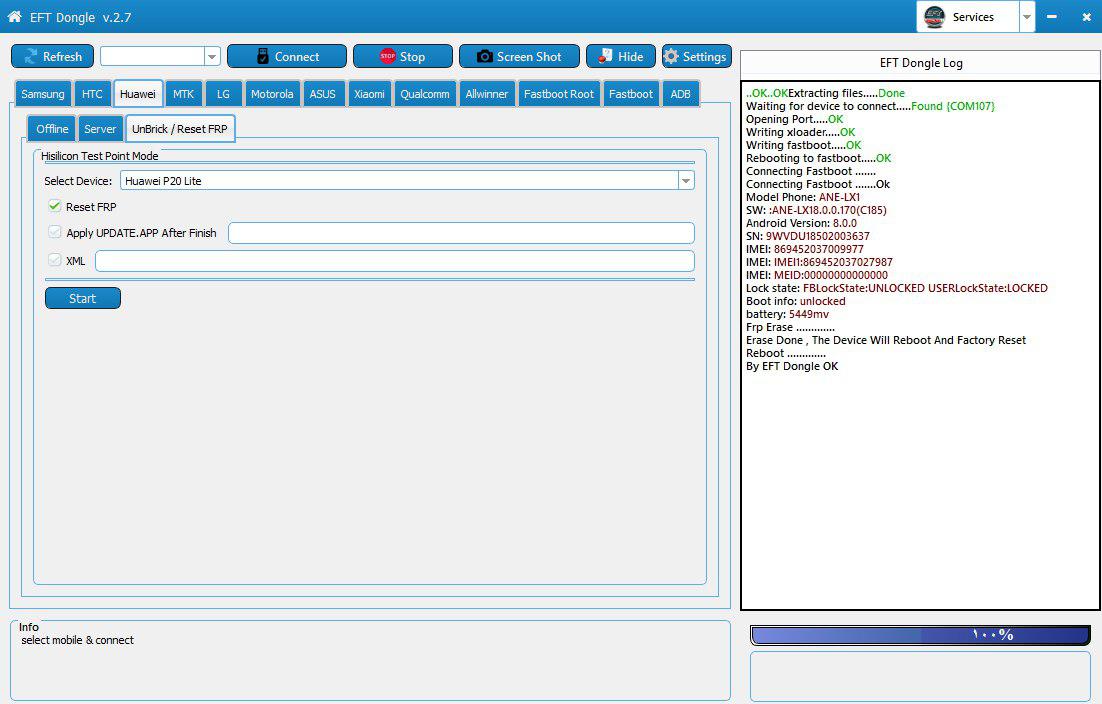
Task: Select the Offline sub-tab
Action: point(52,129)
